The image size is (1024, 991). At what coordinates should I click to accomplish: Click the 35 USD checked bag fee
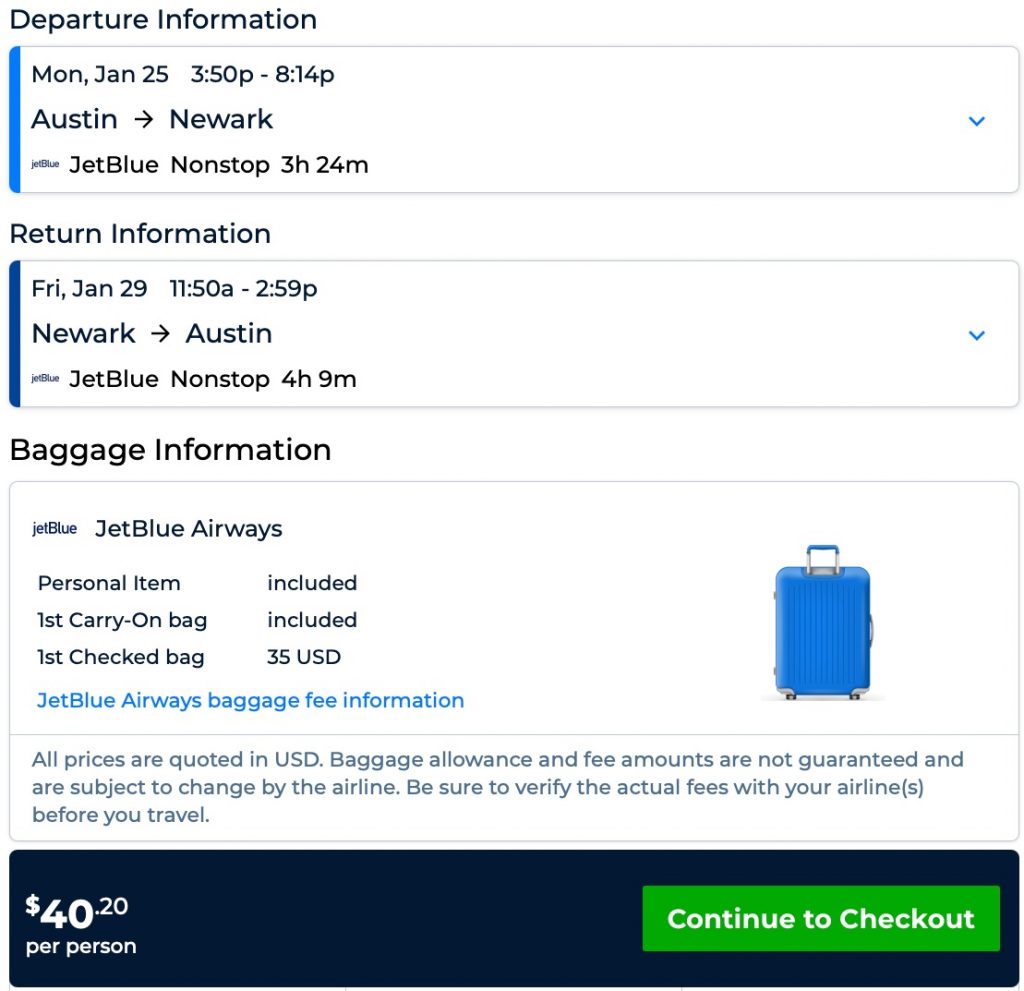304,657
